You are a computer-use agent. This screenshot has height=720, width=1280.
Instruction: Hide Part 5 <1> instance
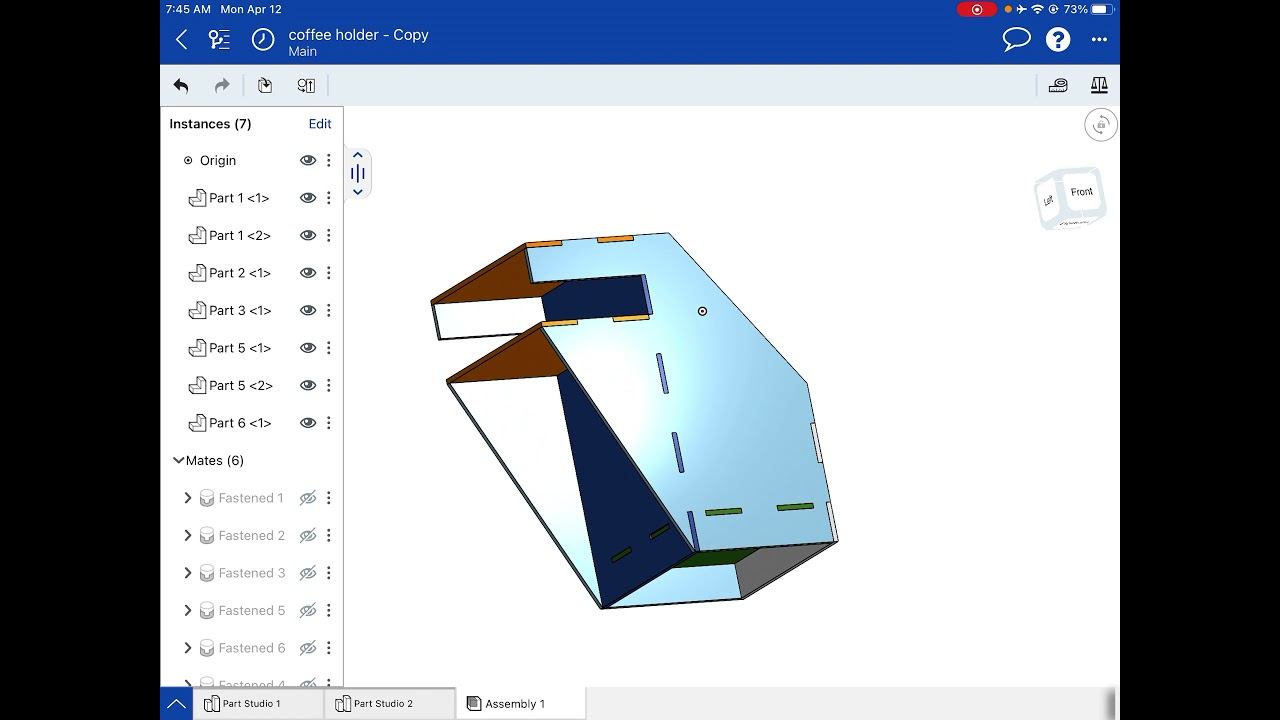pyautogui.click(x=308, y=348)
